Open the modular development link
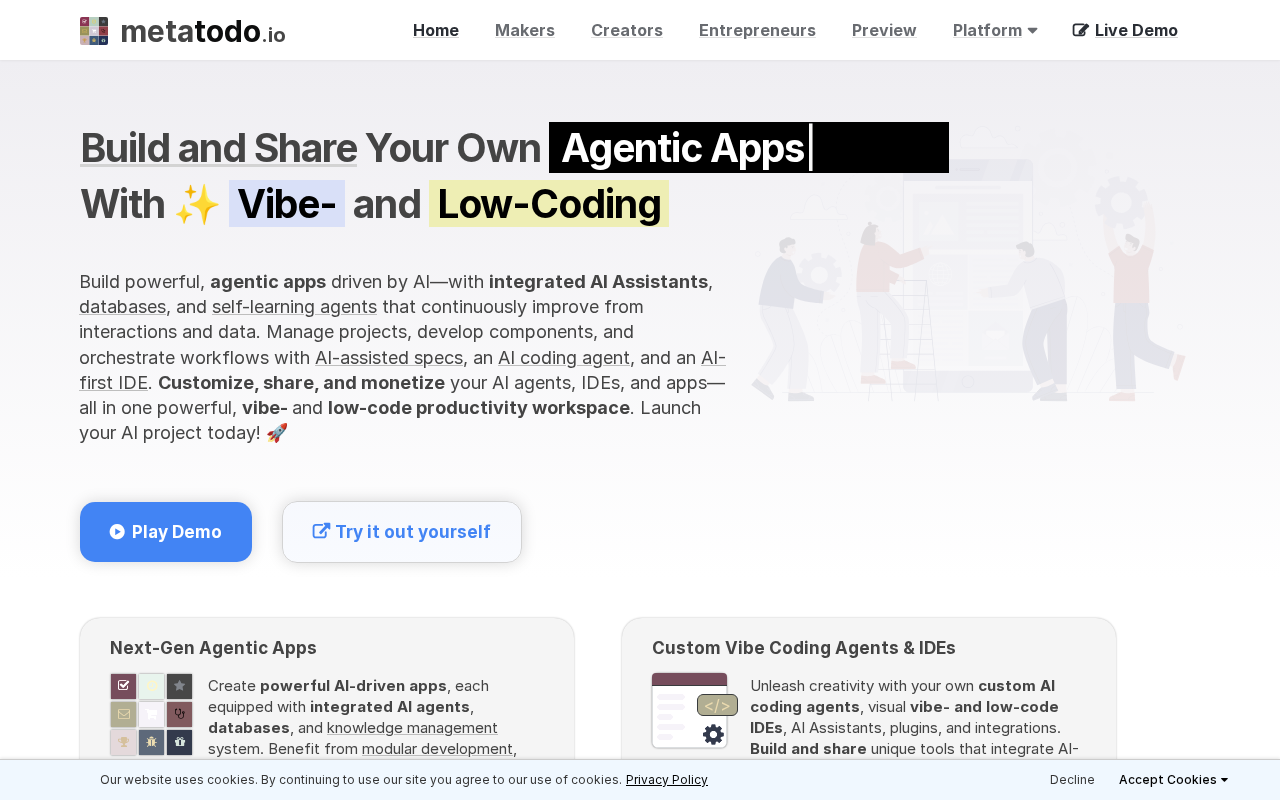This screenshot has height=800, width=1280. point(437,748)
